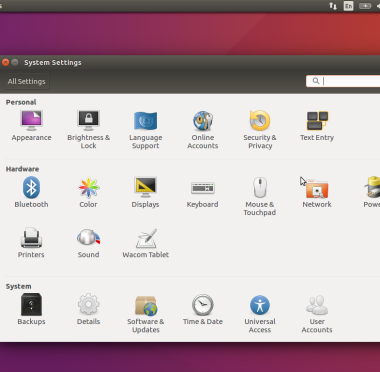The height and width of the screenshot is (372, 380).
Task: Open the En keyboard layout indicator
Action: click(348, 6)
